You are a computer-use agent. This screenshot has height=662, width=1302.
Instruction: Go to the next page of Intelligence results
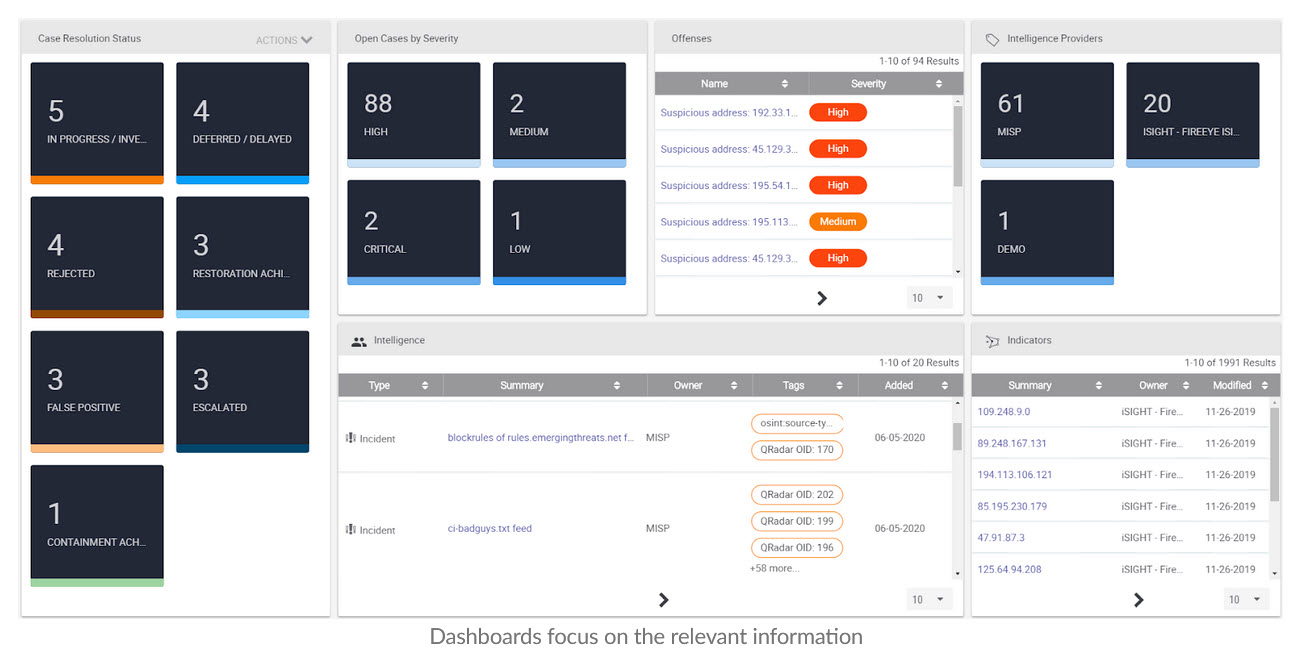click(663, 600)
